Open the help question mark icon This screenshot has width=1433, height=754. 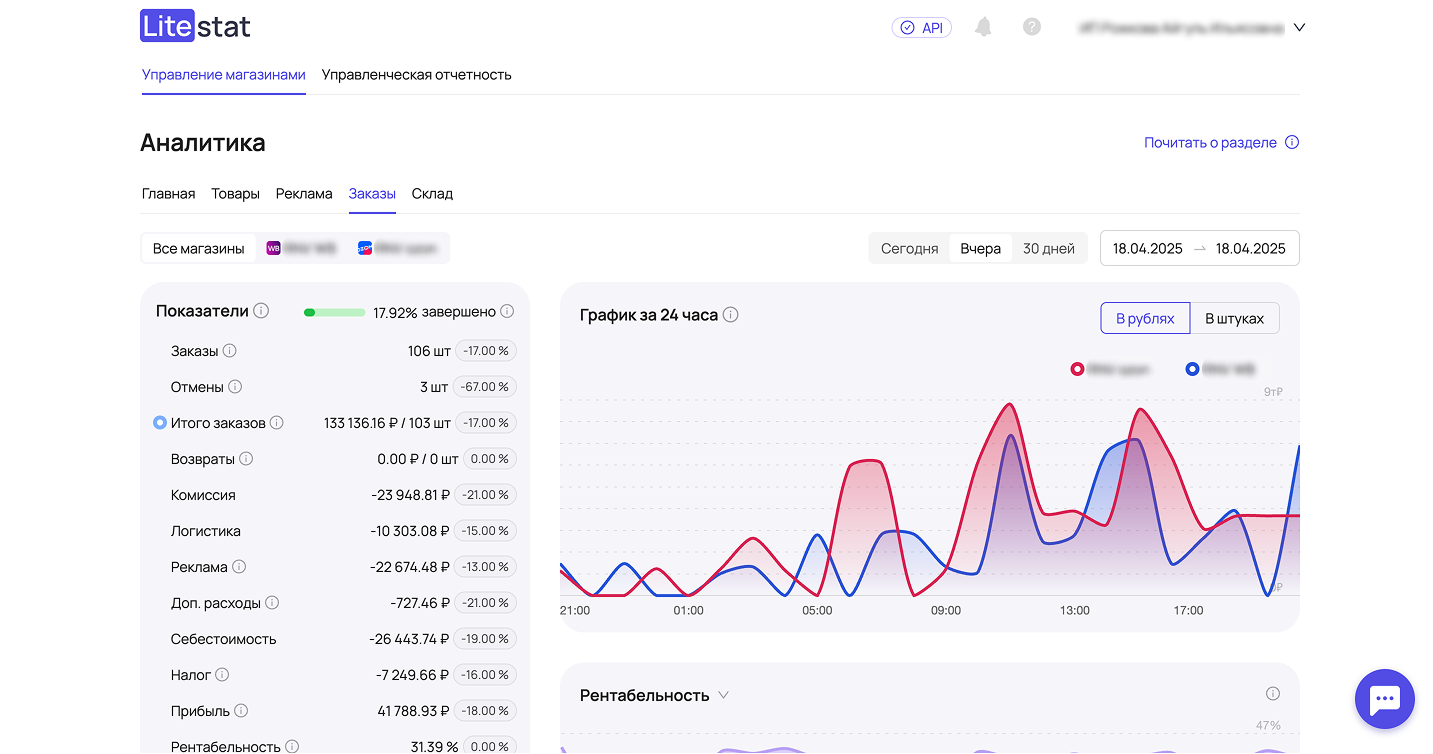tap(1032, 27)
